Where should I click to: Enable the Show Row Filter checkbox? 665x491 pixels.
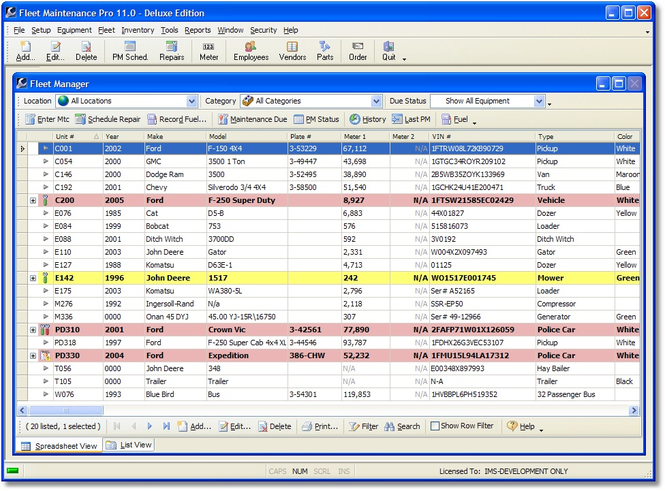click(x=436, y=426)
